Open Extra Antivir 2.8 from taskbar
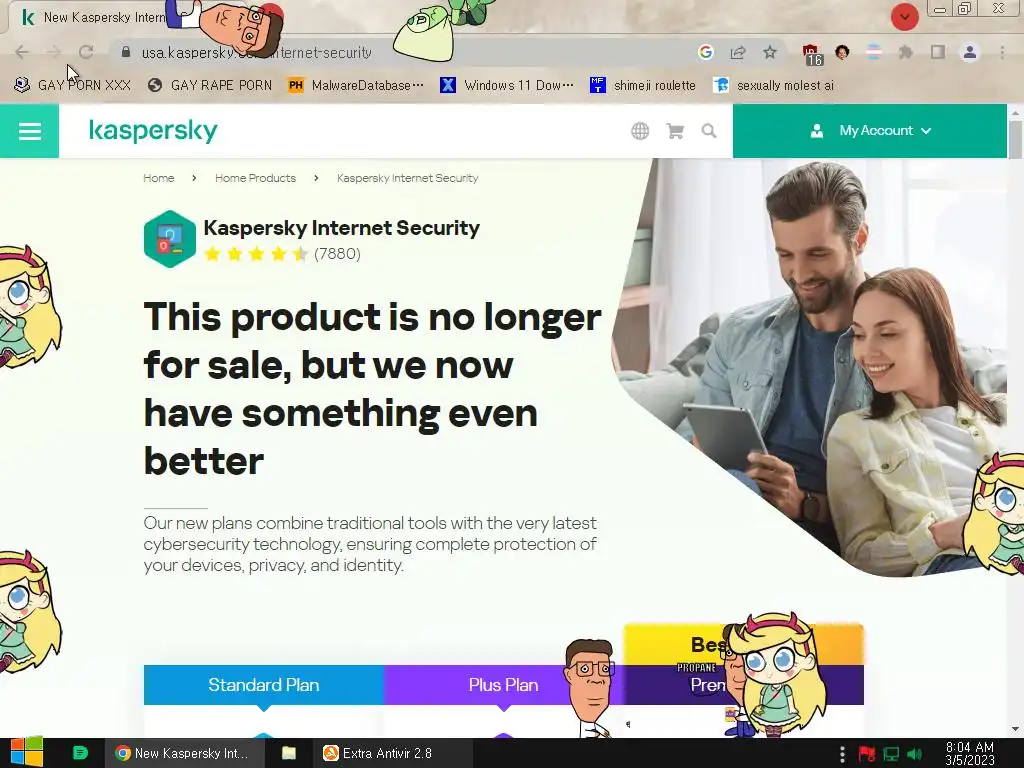Image resolution: width=1024 pixels, height=768 pixels. (379, 753)
